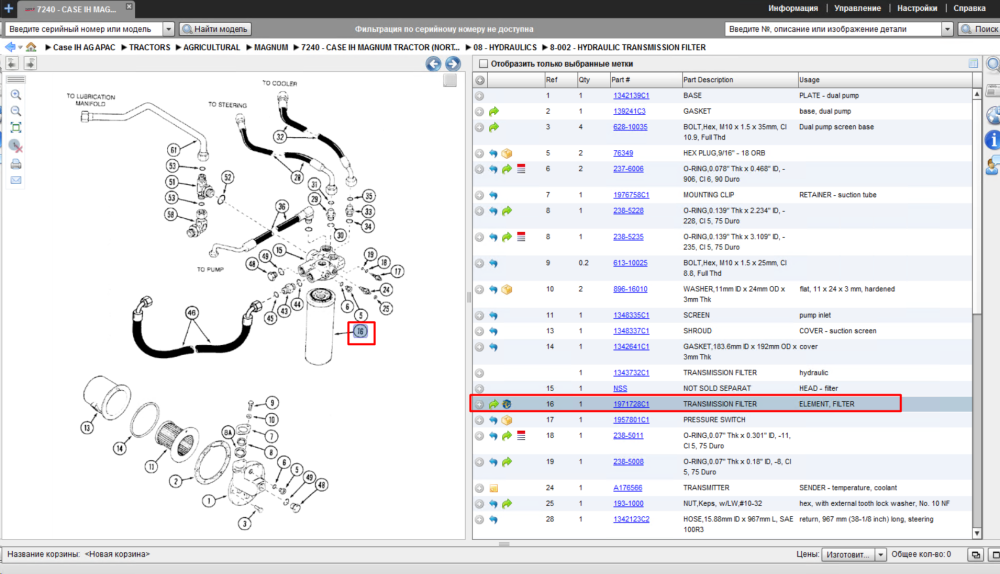Add PRESSURE SWITCH row with plus circle
The height and width of the screenshot is (574, 1000).
pyautogui.click(x=480, y=420)
